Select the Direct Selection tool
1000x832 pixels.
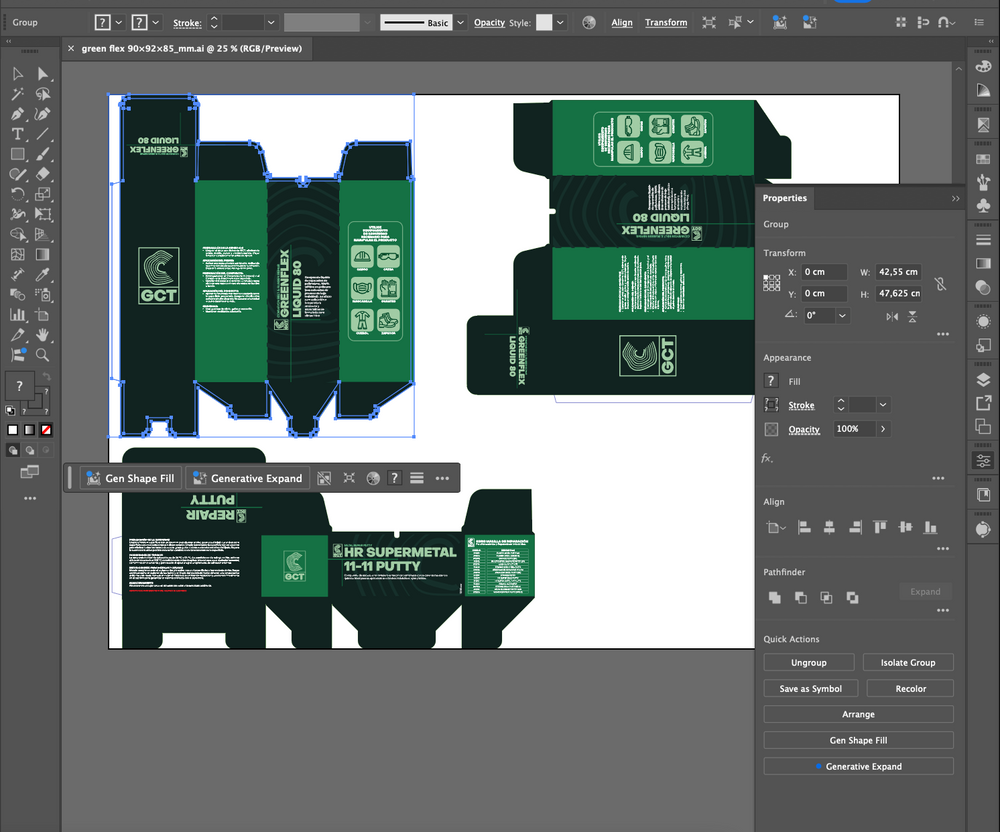[43, 74]
